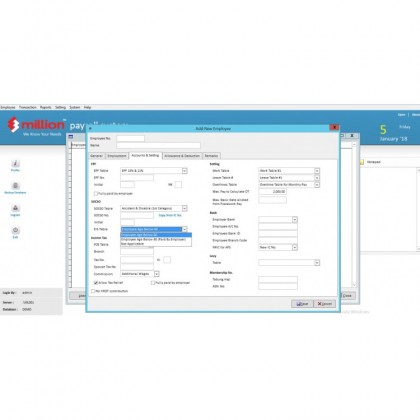Tick the No HRDF contribution checkbox
Image resolution: width=420 pixels, height=420 pixels.
(93, 291)
